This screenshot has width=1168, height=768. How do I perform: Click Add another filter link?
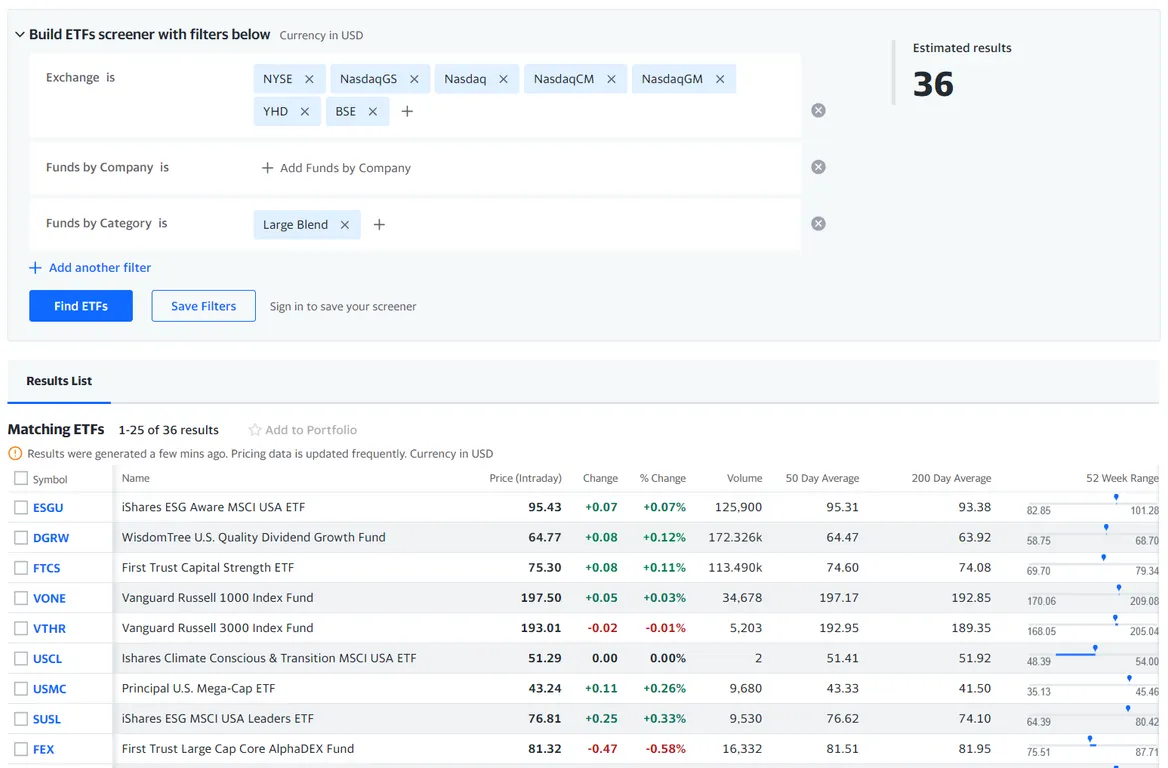point(90,267)
